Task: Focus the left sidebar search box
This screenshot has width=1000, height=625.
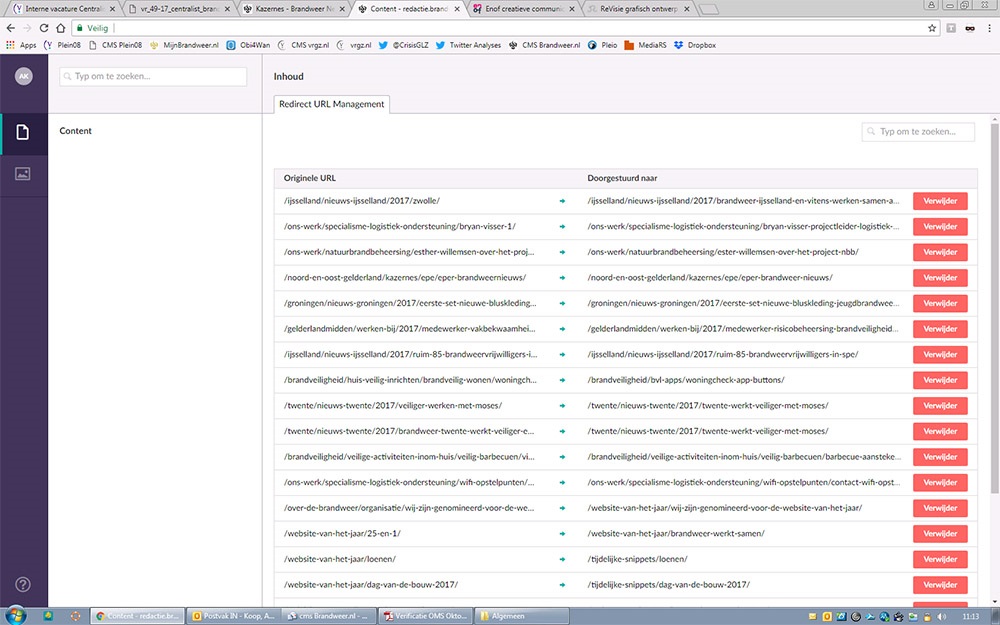Action: (x=153, y=76)
